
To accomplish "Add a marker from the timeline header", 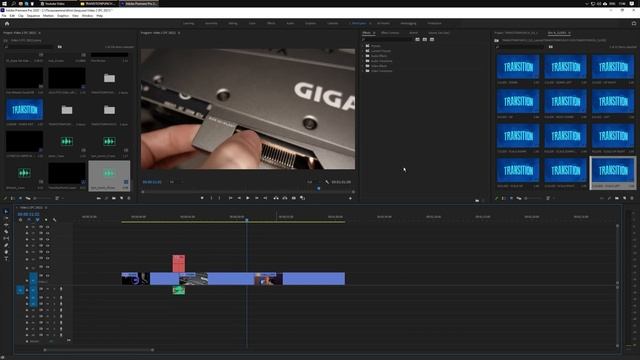I will (x=46, y=220).
